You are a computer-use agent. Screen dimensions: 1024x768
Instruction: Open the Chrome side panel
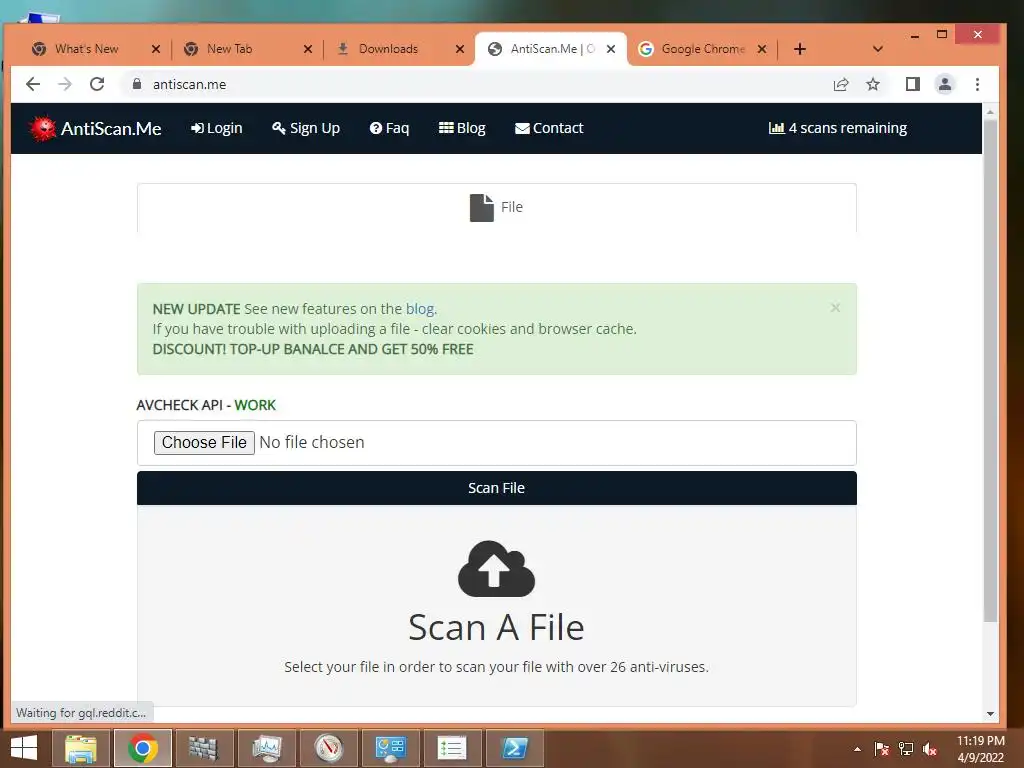point(913,84)
